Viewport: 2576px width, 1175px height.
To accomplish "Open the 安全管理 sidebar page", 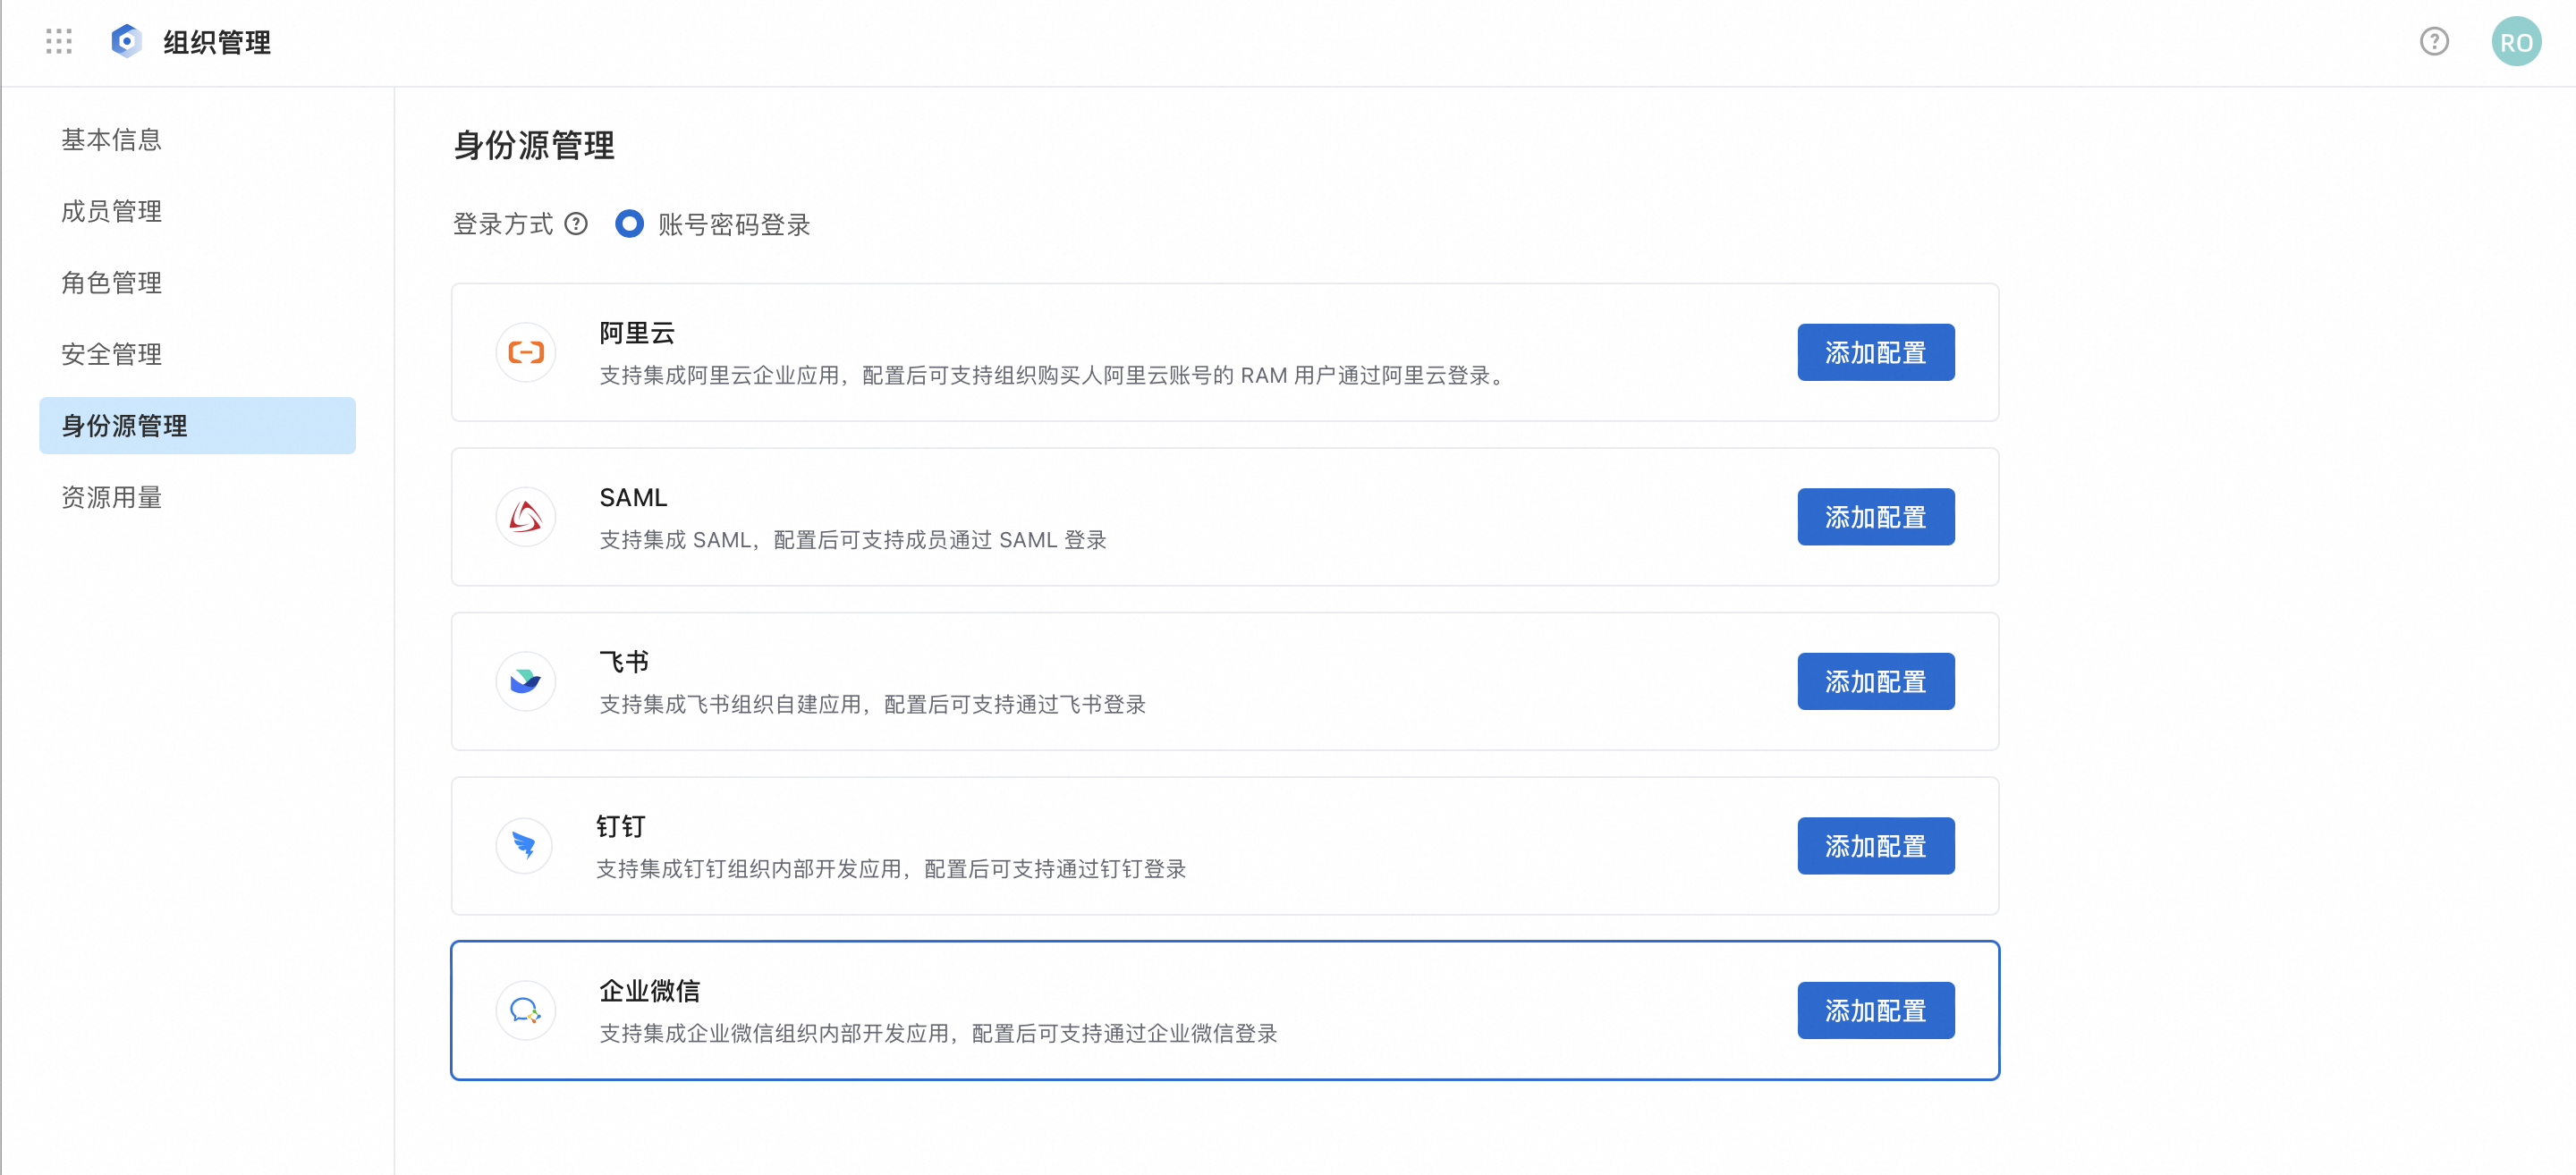I will tap(111, 354).
